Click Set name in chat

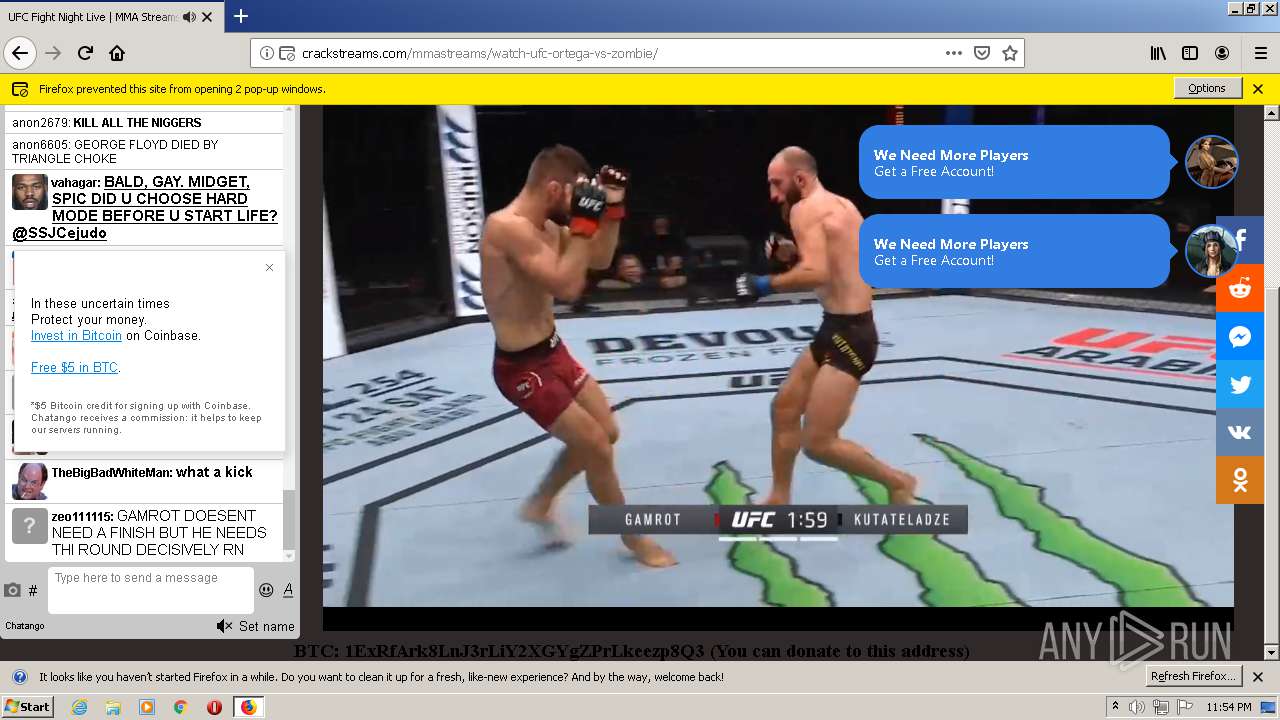(267, 626)
